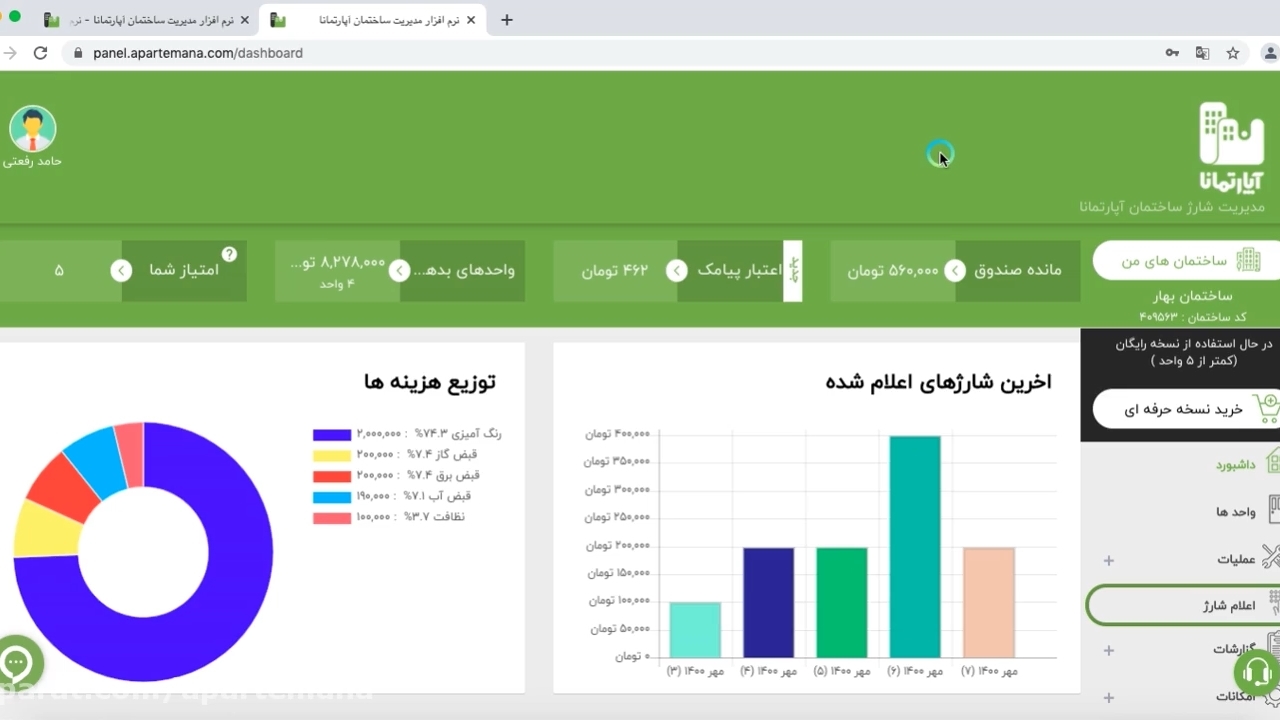Open saved passwords key icon
Screen dimensions: 1280x720
[1172, 53]
